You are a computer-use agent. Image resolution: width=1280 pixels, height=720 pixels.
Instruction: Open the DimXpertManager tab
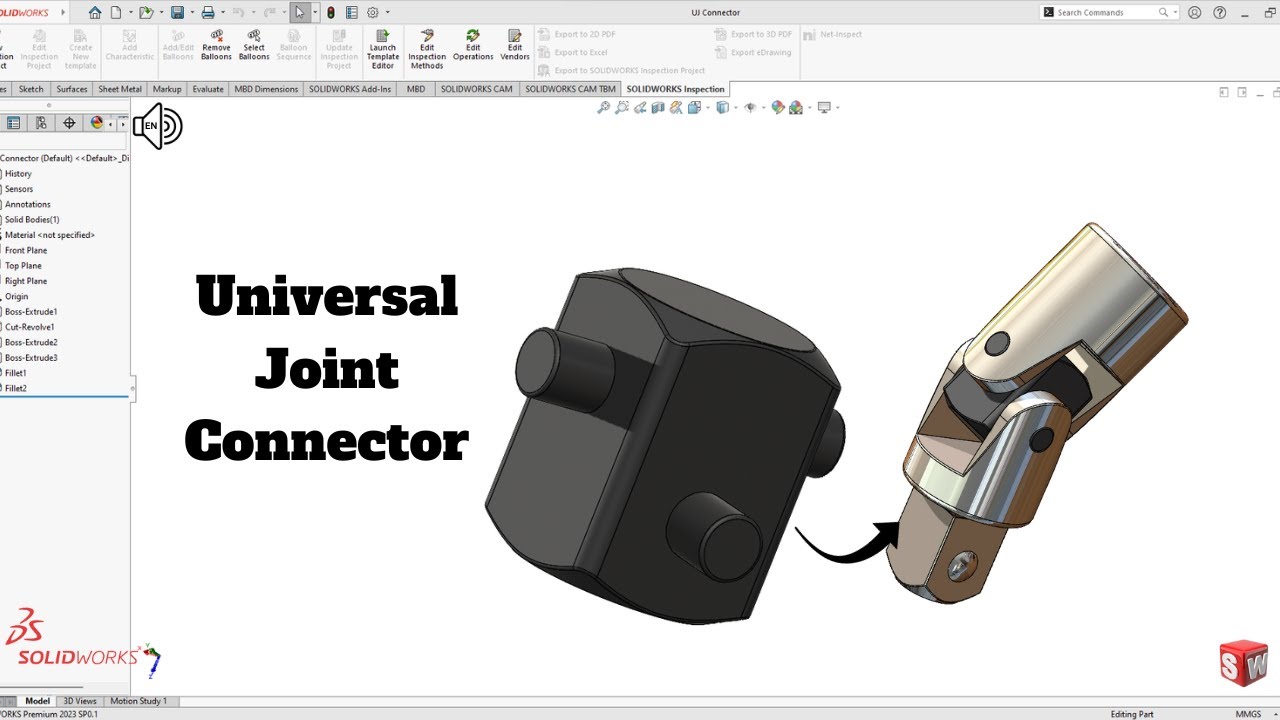(x=69, y=123)
